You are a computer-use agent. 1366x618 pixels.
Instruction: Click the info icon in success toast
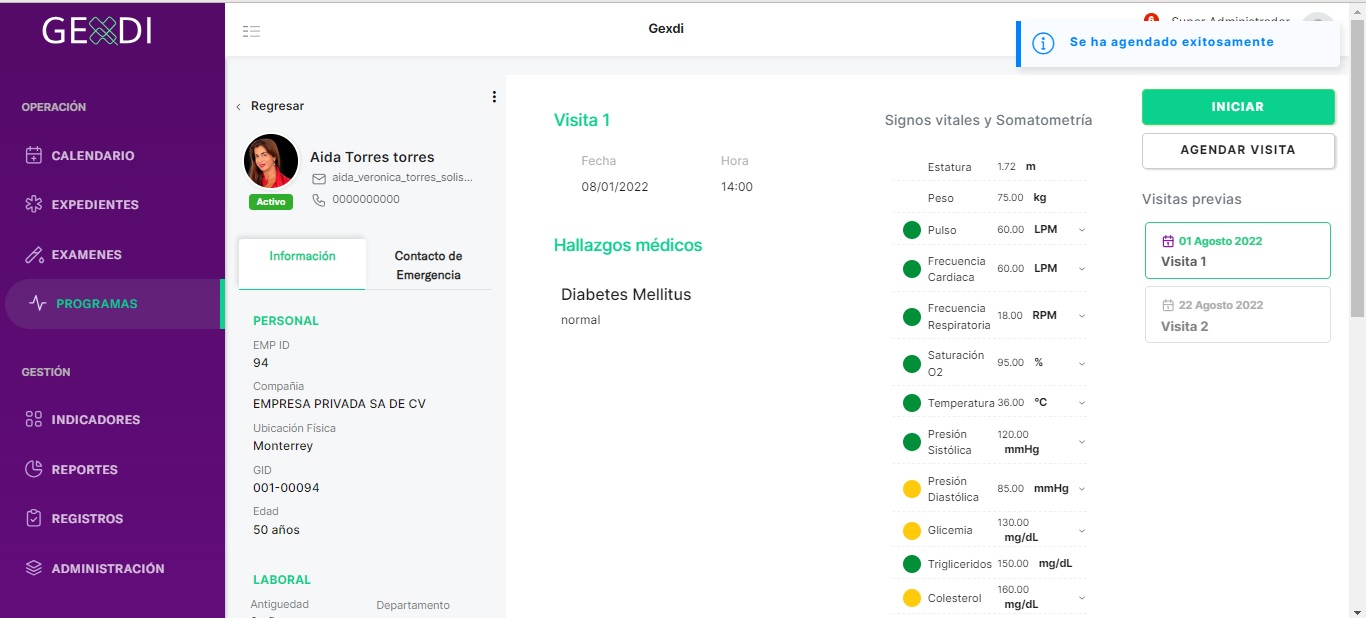[x=1043, y=43]
